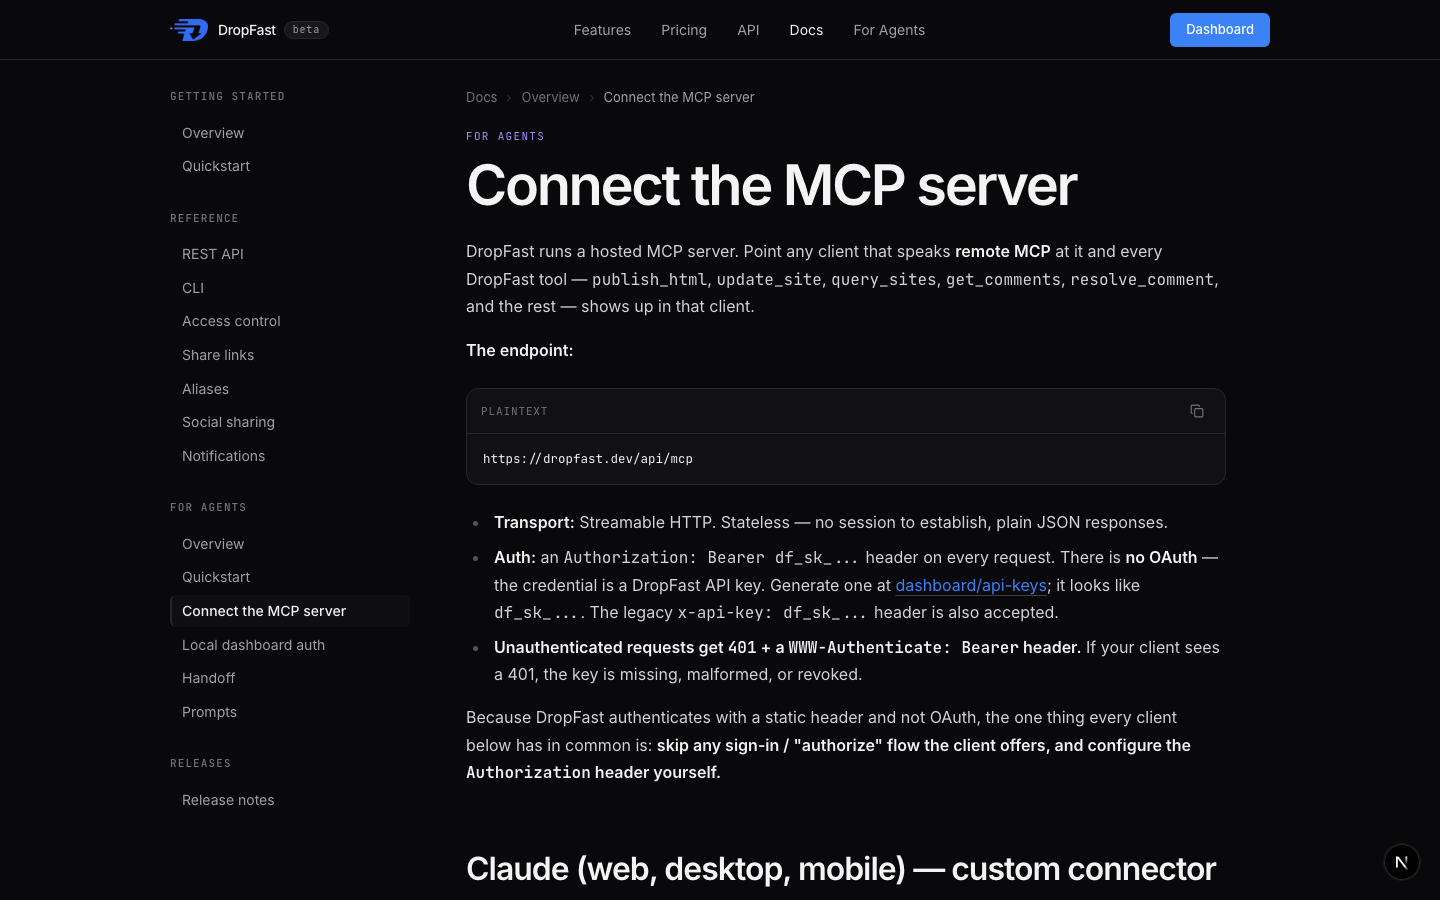Open Release notes page
This screenshot has width=1440, height=900.
click(x=290, y=800)
